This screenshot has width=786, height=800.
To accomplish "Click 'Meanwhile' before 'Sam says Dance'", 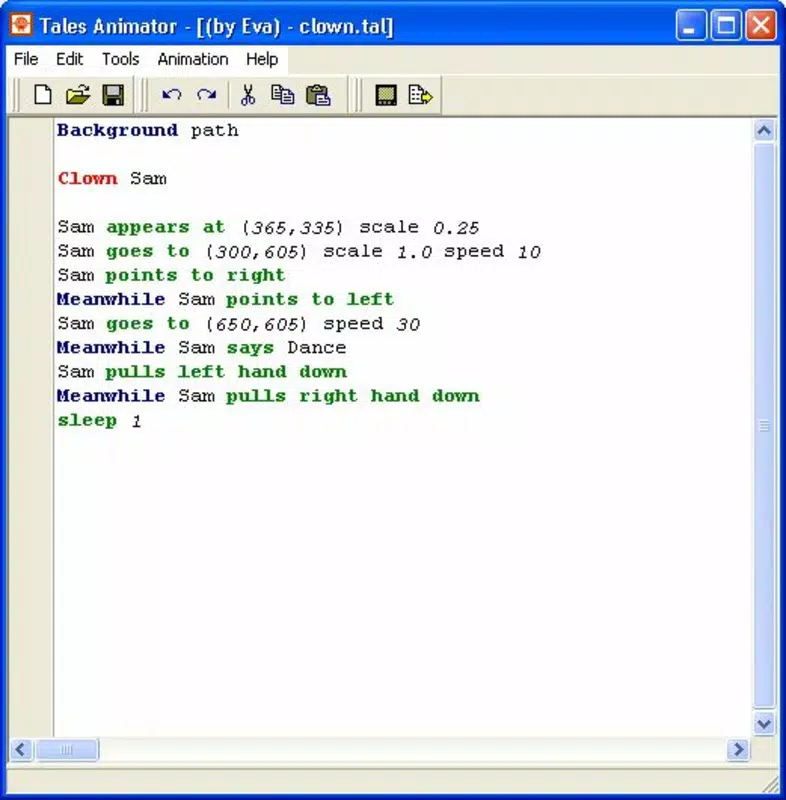I will 111,348.
